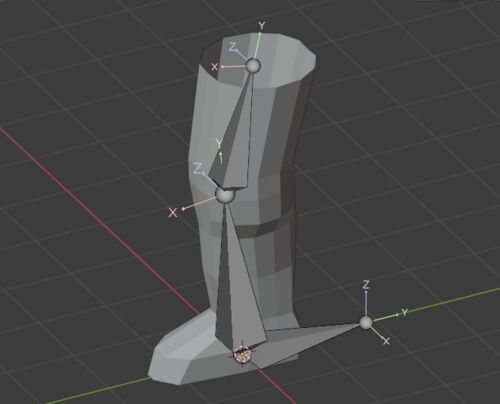Select the middle knee joint sphere
The height and width of the screenshot is (404, 500).
click(225, 195)
